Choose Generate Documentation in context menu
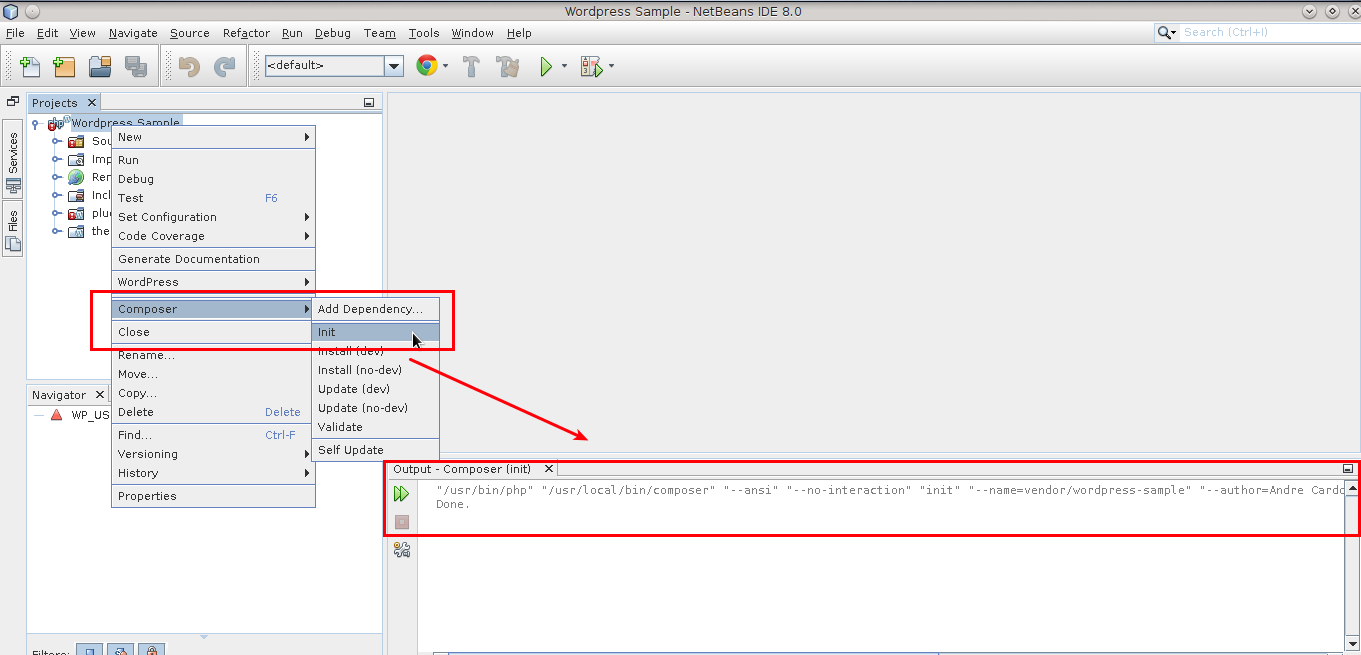The width and height of the screenshot is (1361, 655). coord(213,259)
